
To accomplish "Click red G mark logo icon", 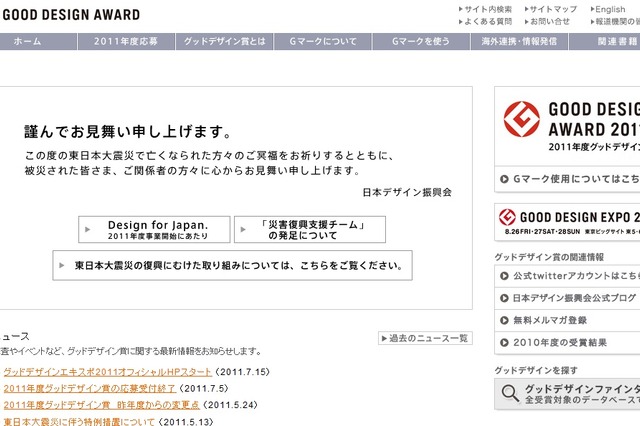I will (x=522, y=119).
